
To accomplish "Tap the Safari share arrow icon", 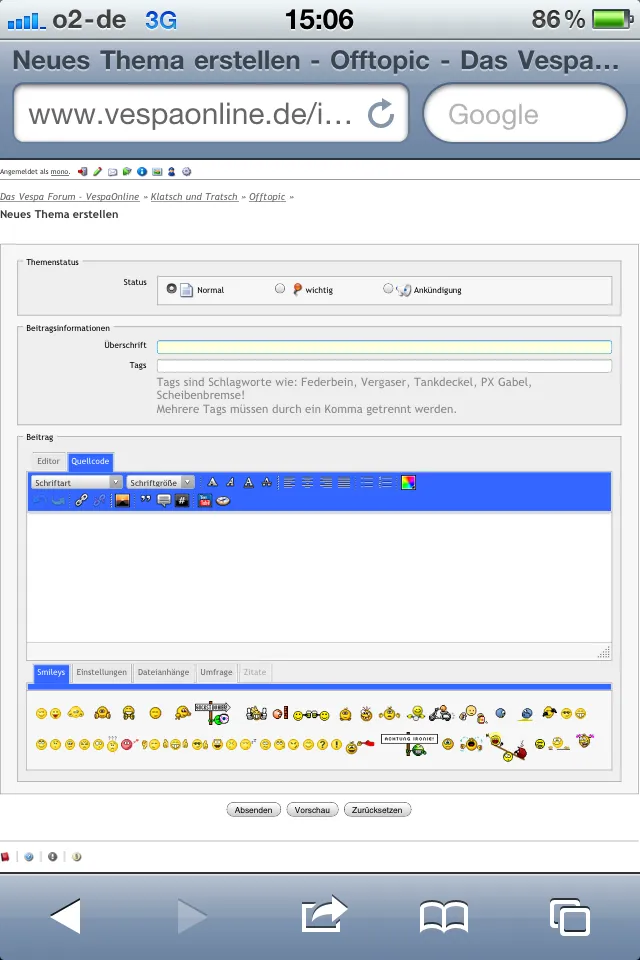I will click(x=324, y=914).
